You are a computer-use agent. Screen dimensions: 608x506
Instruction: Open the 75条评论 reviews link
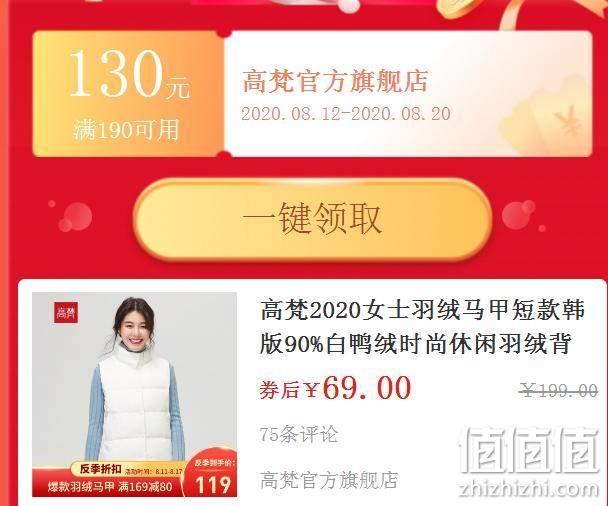point(299,434)
